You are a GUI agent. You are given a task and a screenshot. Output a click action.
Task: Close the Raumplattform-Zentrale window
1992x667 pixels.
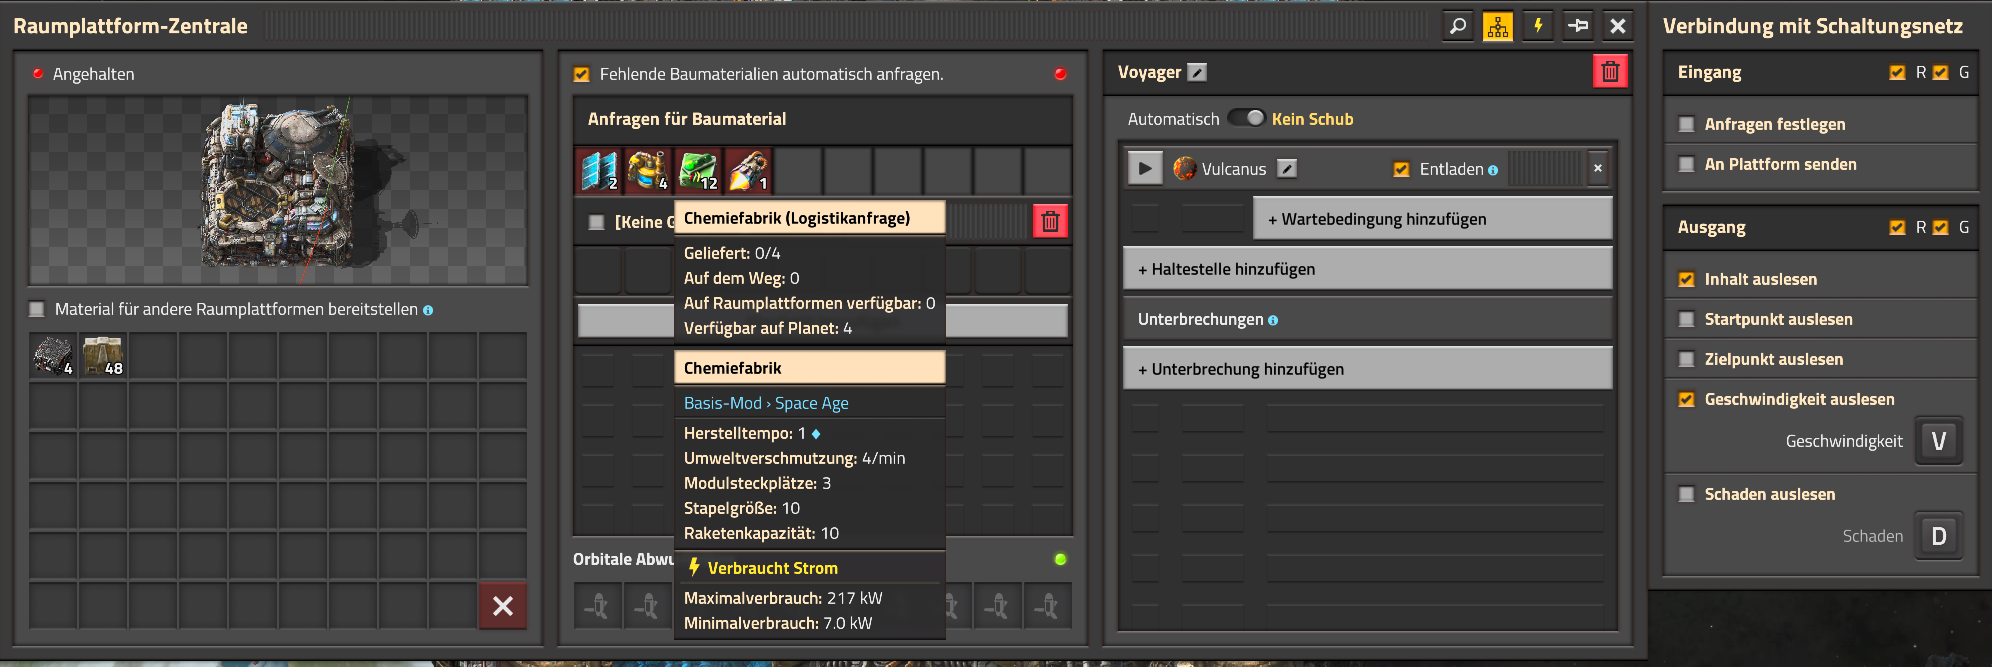click(1618, 26)
